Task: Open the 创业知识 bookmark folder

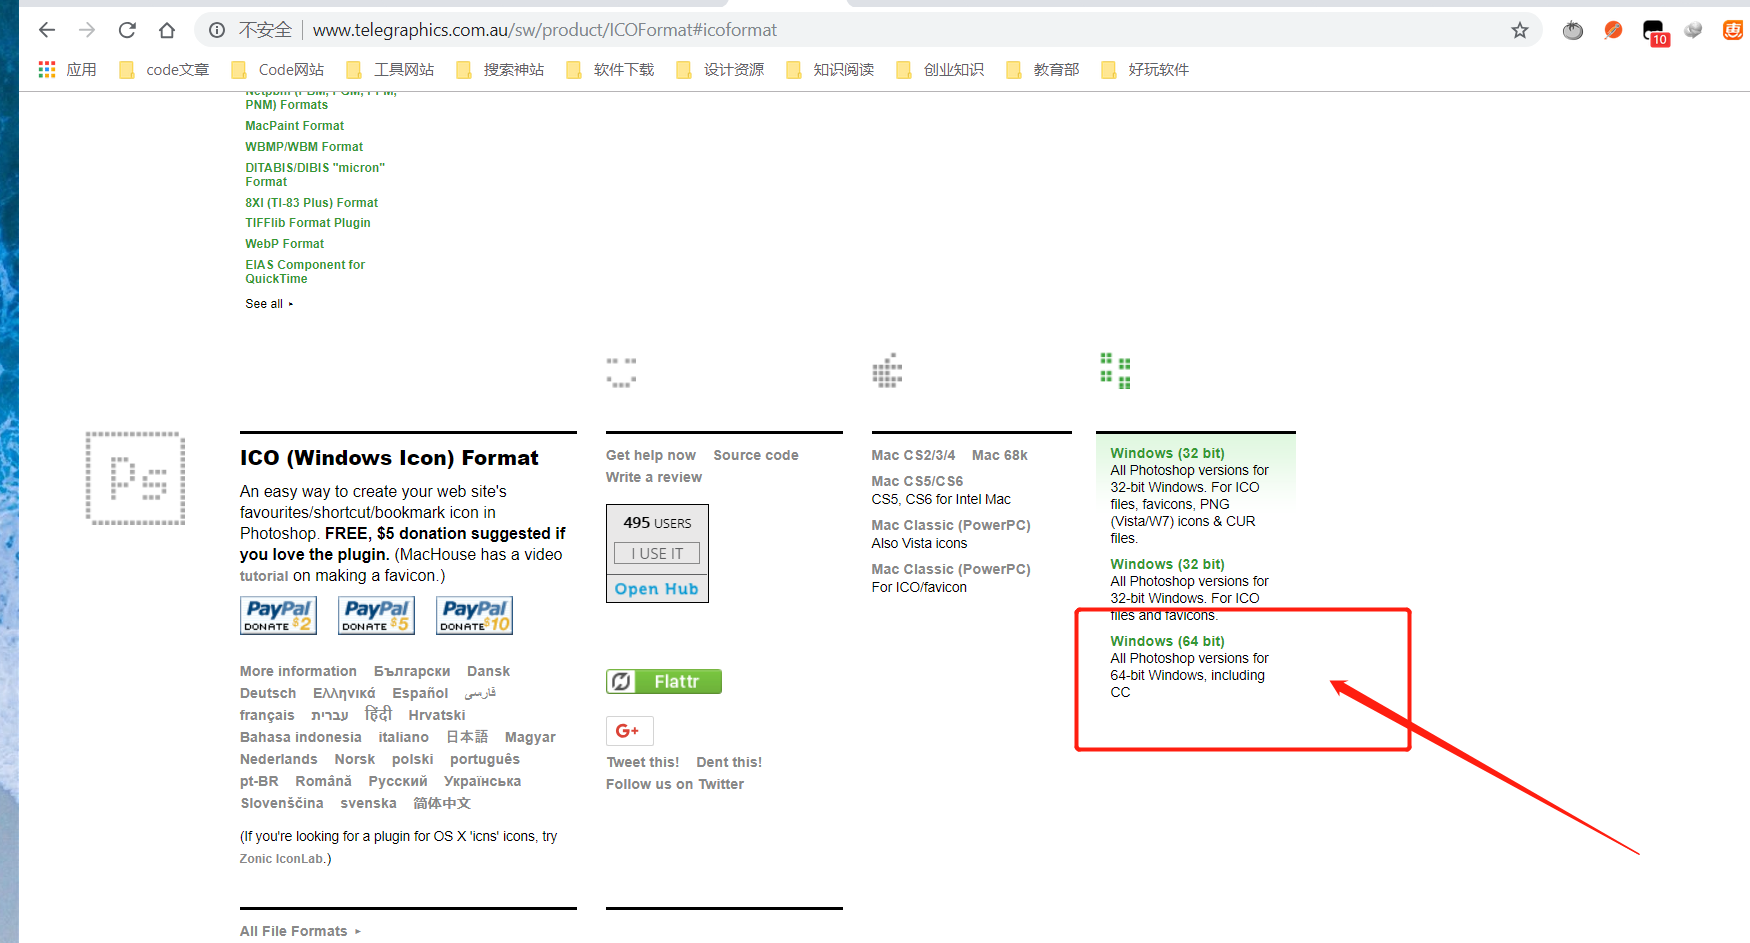Action: [940, 69]
